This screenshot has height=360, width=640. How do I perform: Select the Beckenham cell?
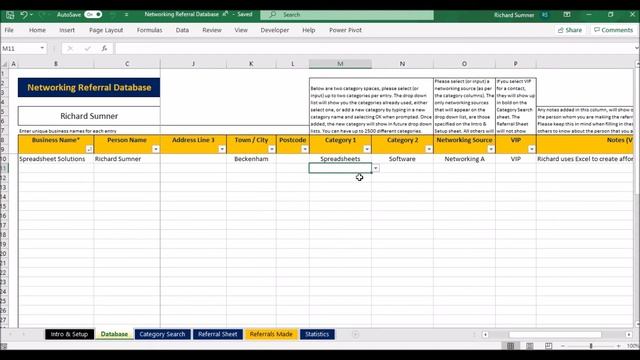point(251,159)
